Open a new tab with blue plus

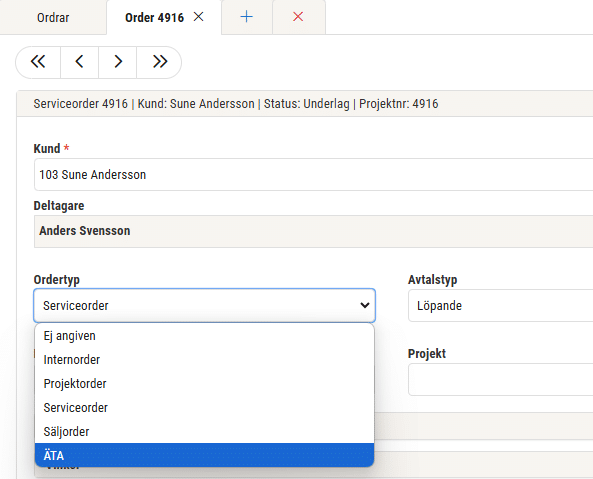click(247, 17)
